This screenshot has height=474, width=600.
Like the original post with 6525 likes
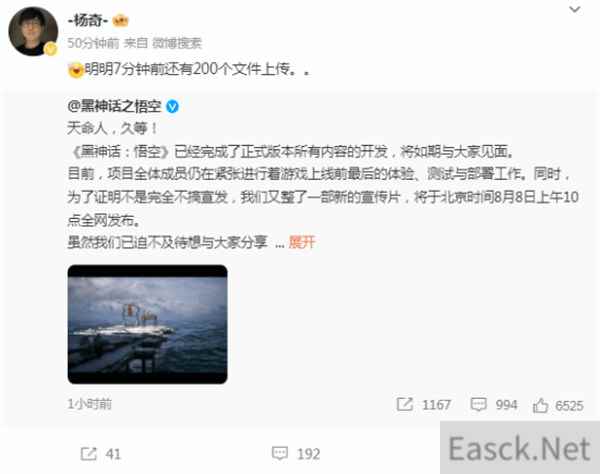click(558, 405)
